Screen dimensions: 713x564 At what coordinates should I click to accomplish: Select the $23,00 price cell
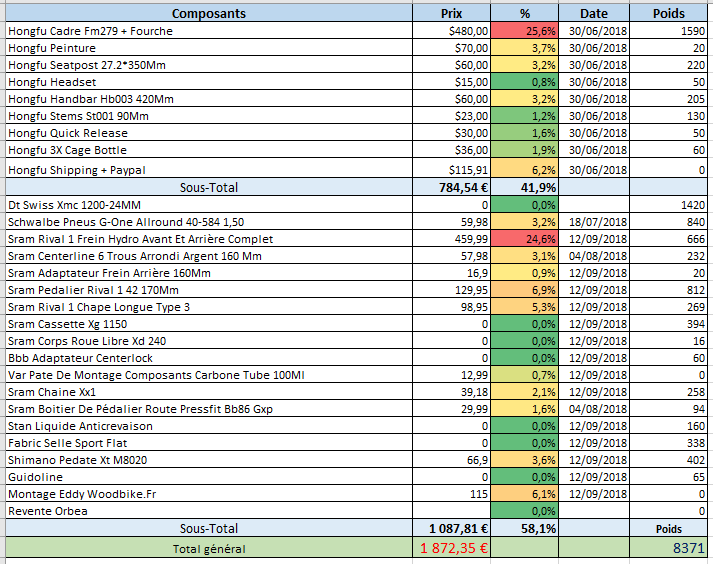pyautogui.click(x=452, y=116)
